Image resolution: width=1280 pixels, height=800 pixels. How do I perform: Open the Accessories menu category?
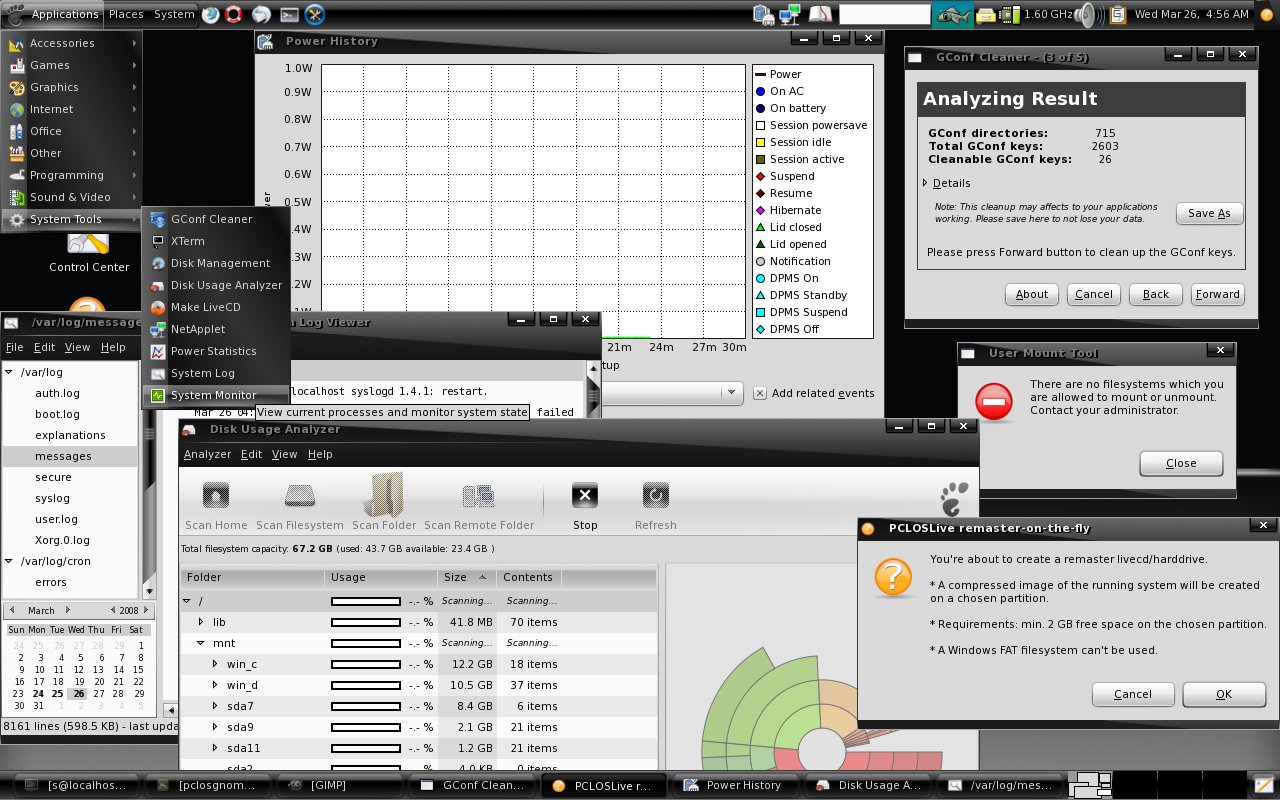click(x=72, y=43)
